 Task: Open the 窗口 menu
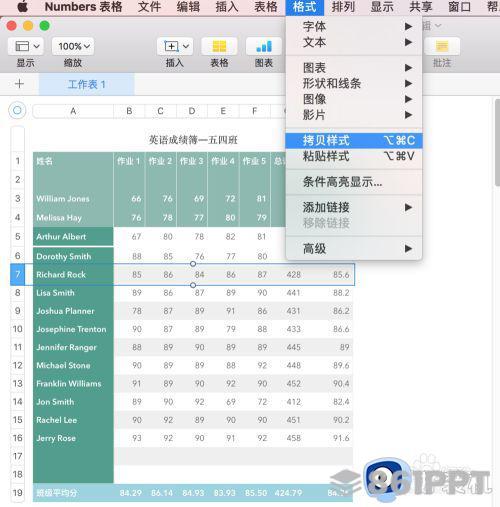[x=460, y=7]
